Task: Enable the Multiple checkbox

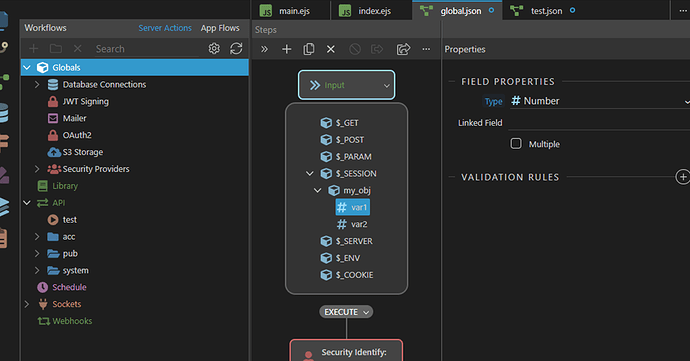Action: pyautogui.click(x=516, y=144)
